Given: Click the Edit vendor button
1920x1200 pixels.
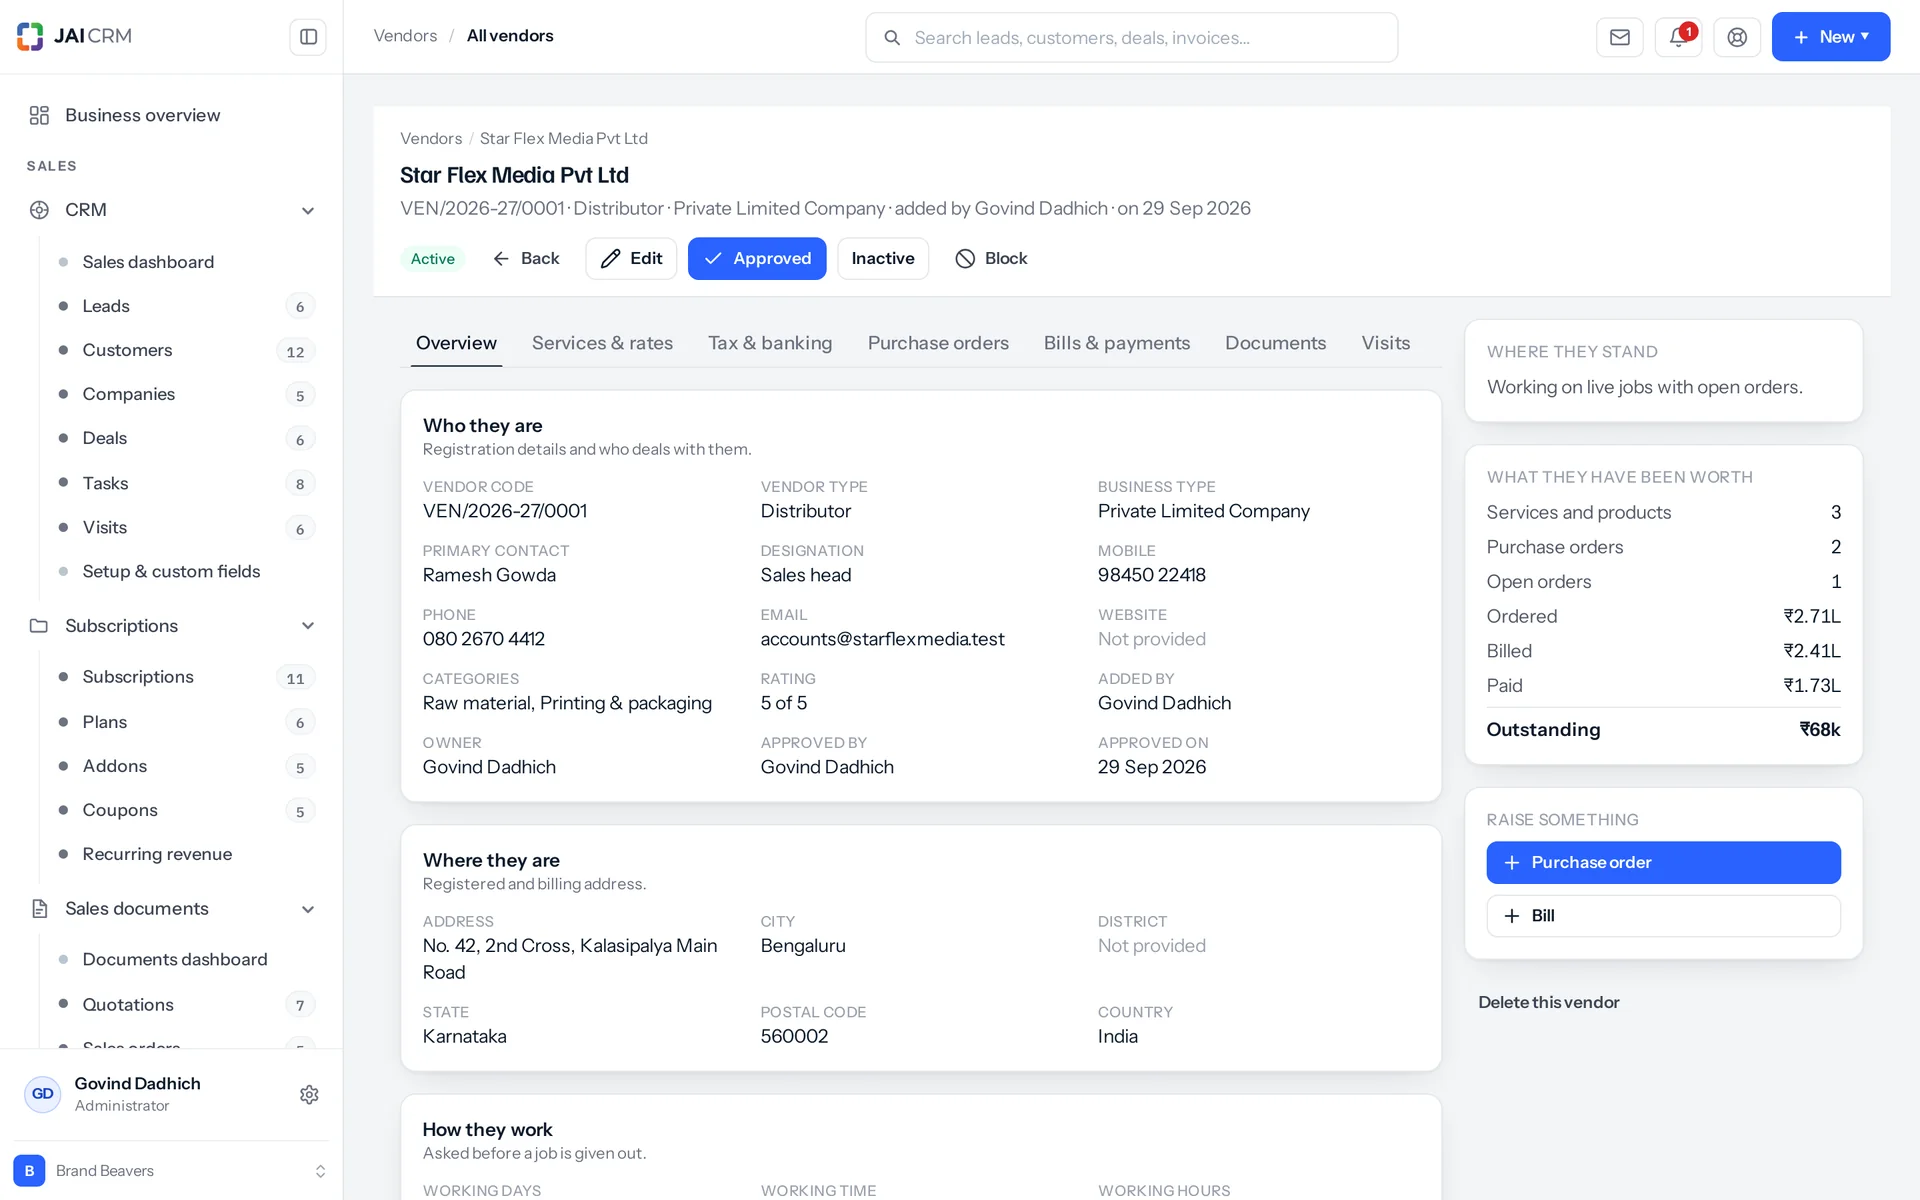Looking at the screenshot, I should point(631,259).
